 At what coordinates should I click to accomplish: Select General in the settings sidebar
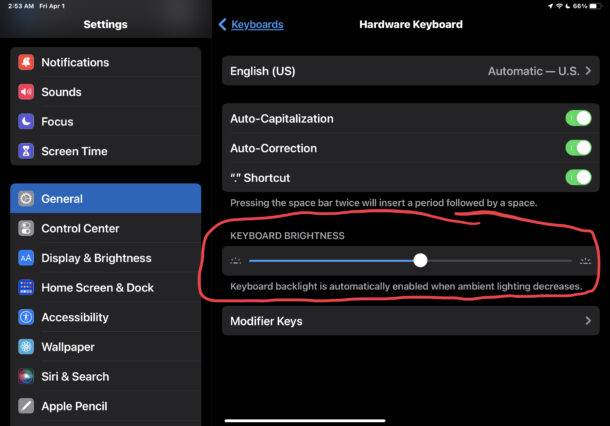[x=105, y=199]
